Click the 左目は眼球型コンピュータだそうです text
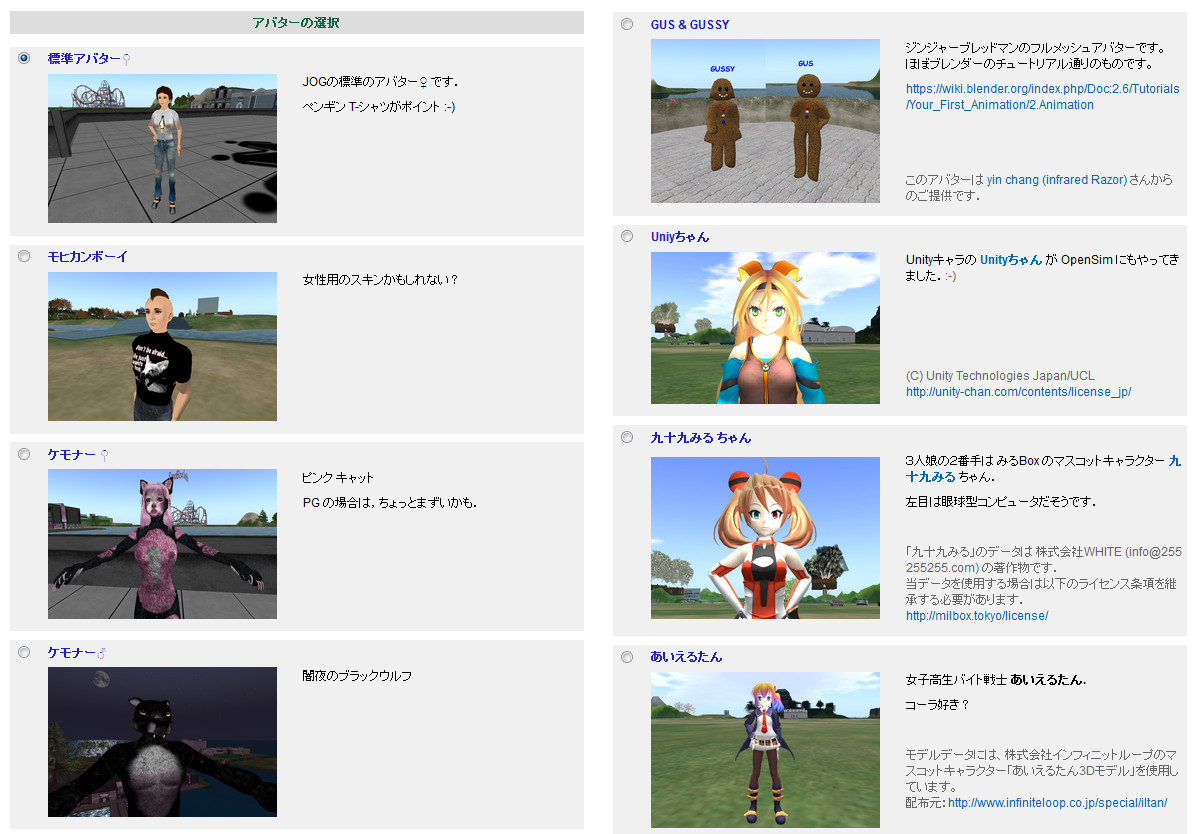The image size is (1200, 834). [1000, 502]
